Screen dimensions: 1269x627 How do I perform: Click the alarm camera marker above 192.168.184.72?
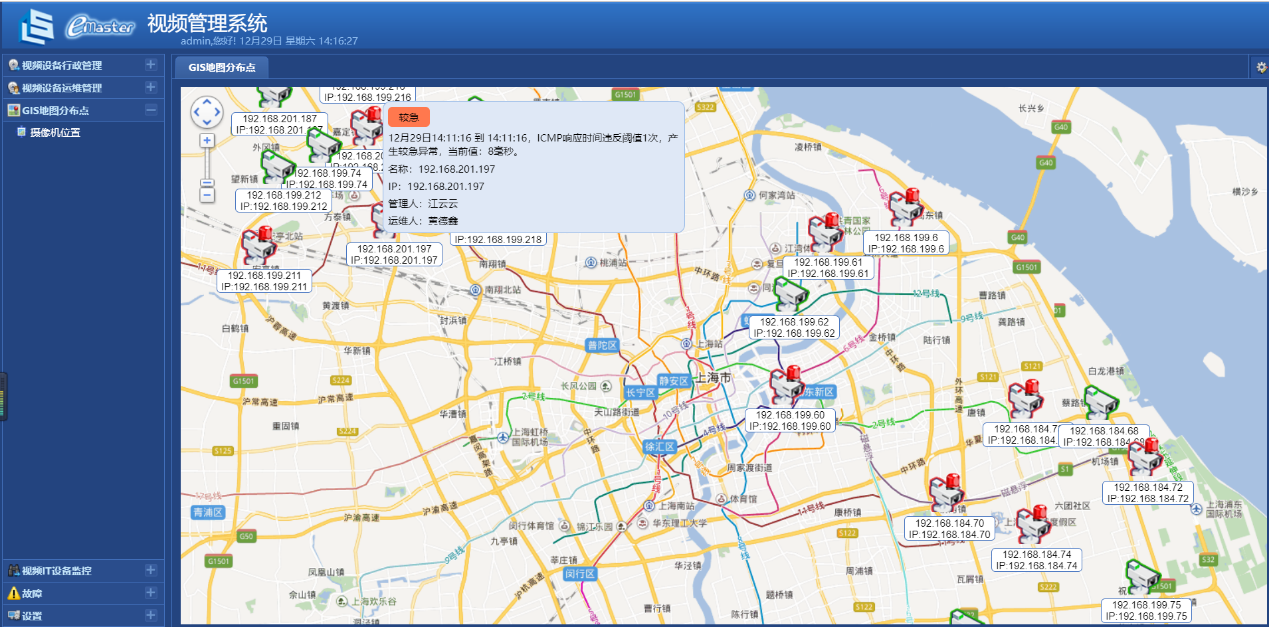1146,459
